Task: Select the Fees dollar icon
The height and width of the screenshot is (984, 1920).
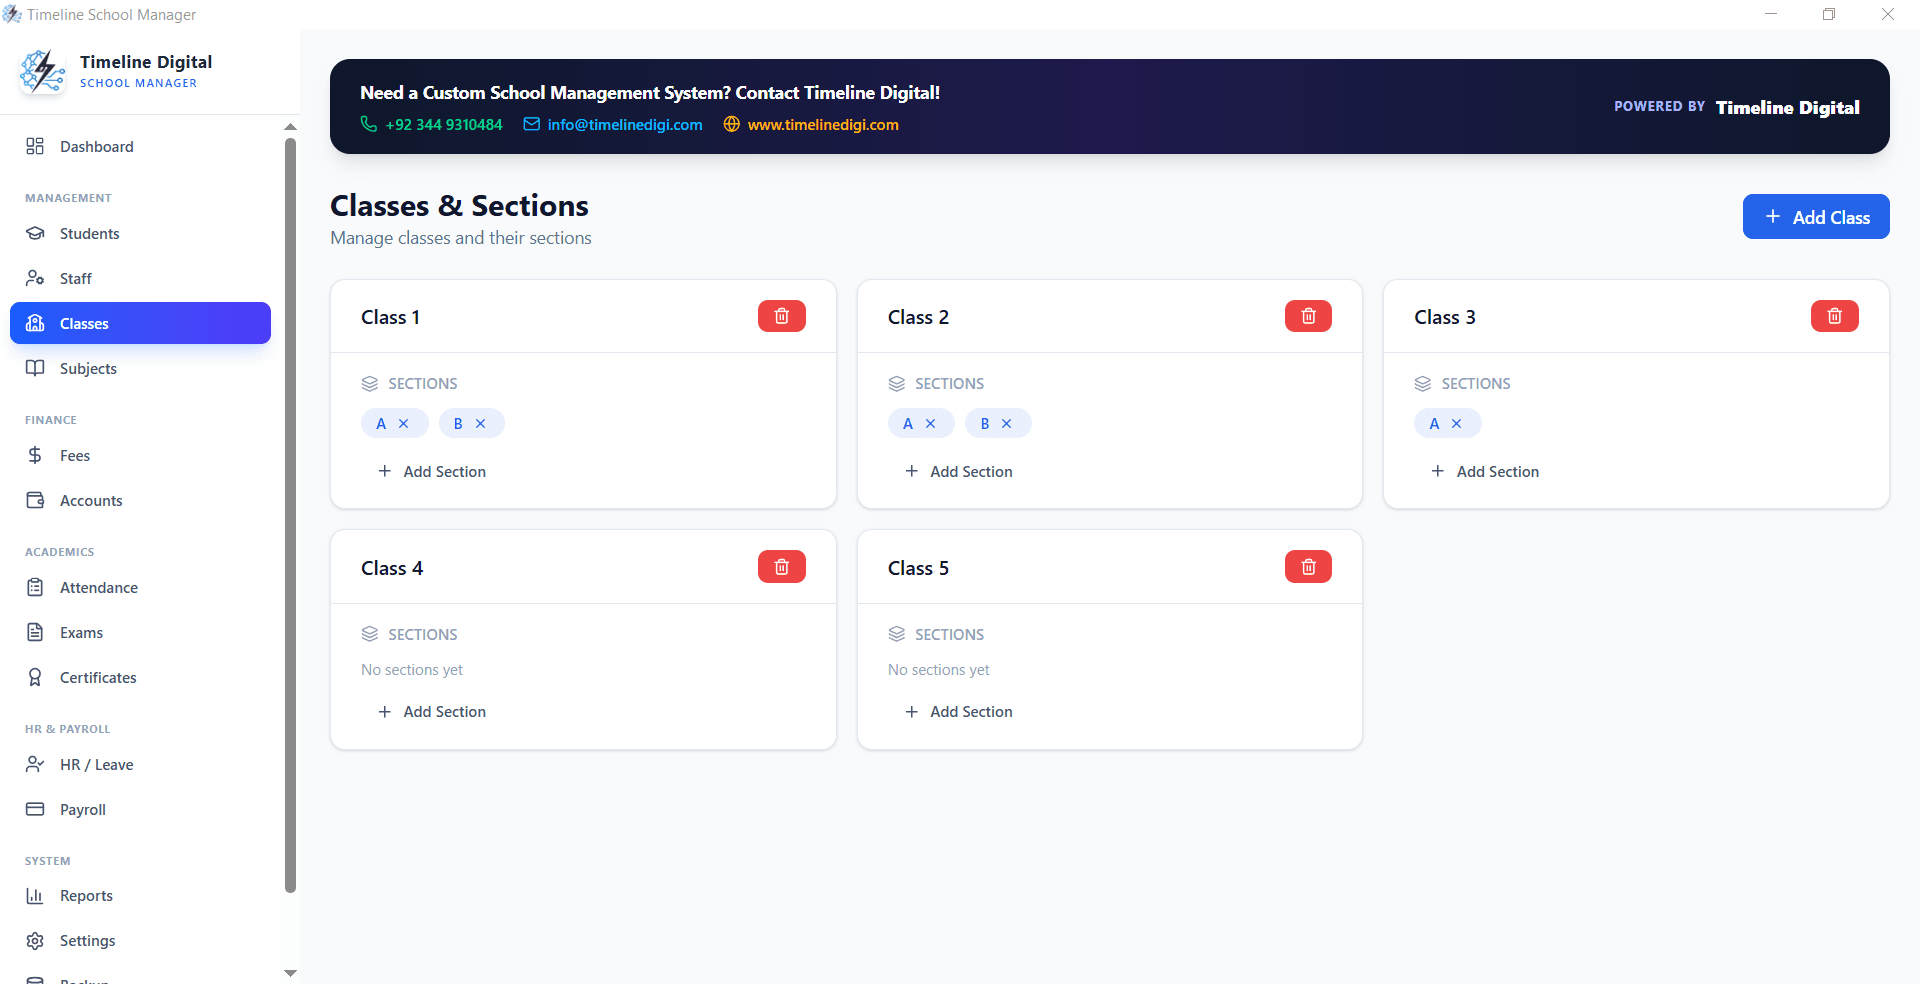Action: click(x=35, y=455)
